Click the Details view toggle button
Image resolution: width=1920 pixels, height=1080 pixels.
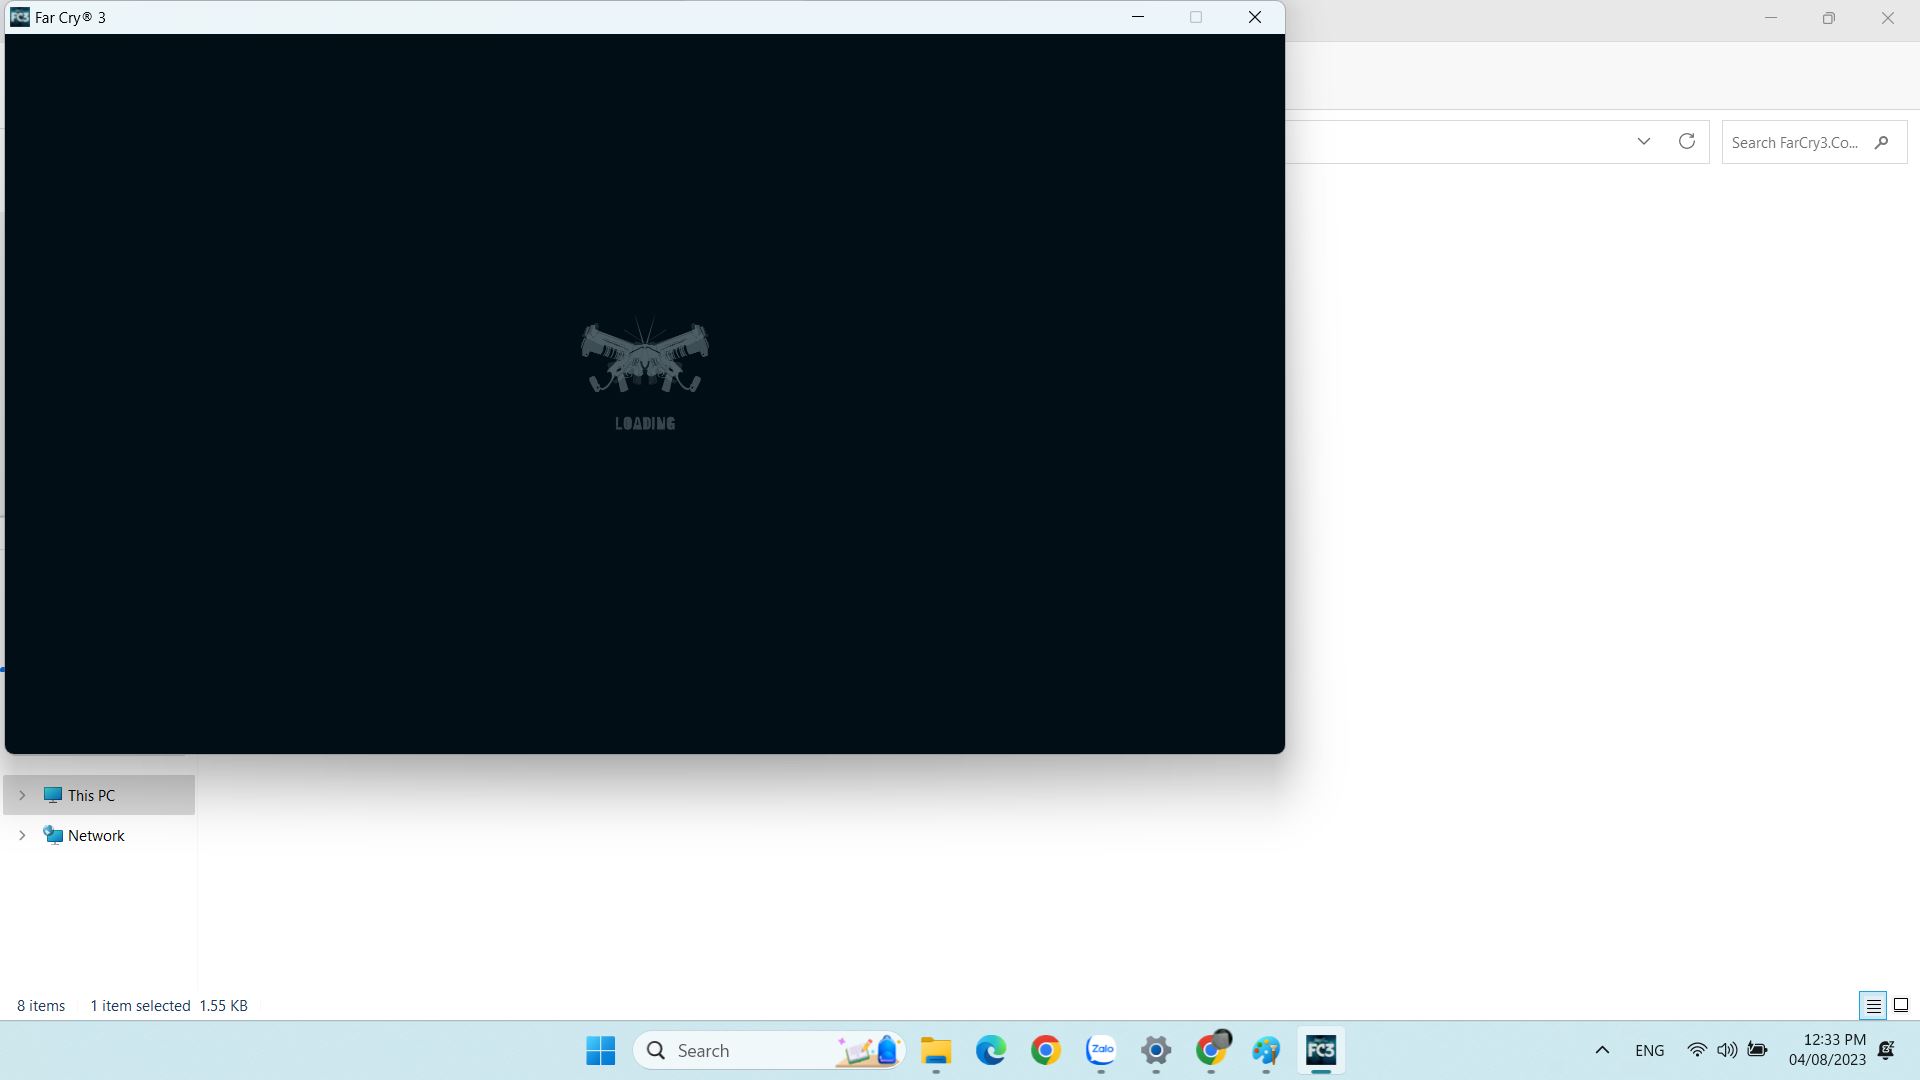pos(1873,1005)
